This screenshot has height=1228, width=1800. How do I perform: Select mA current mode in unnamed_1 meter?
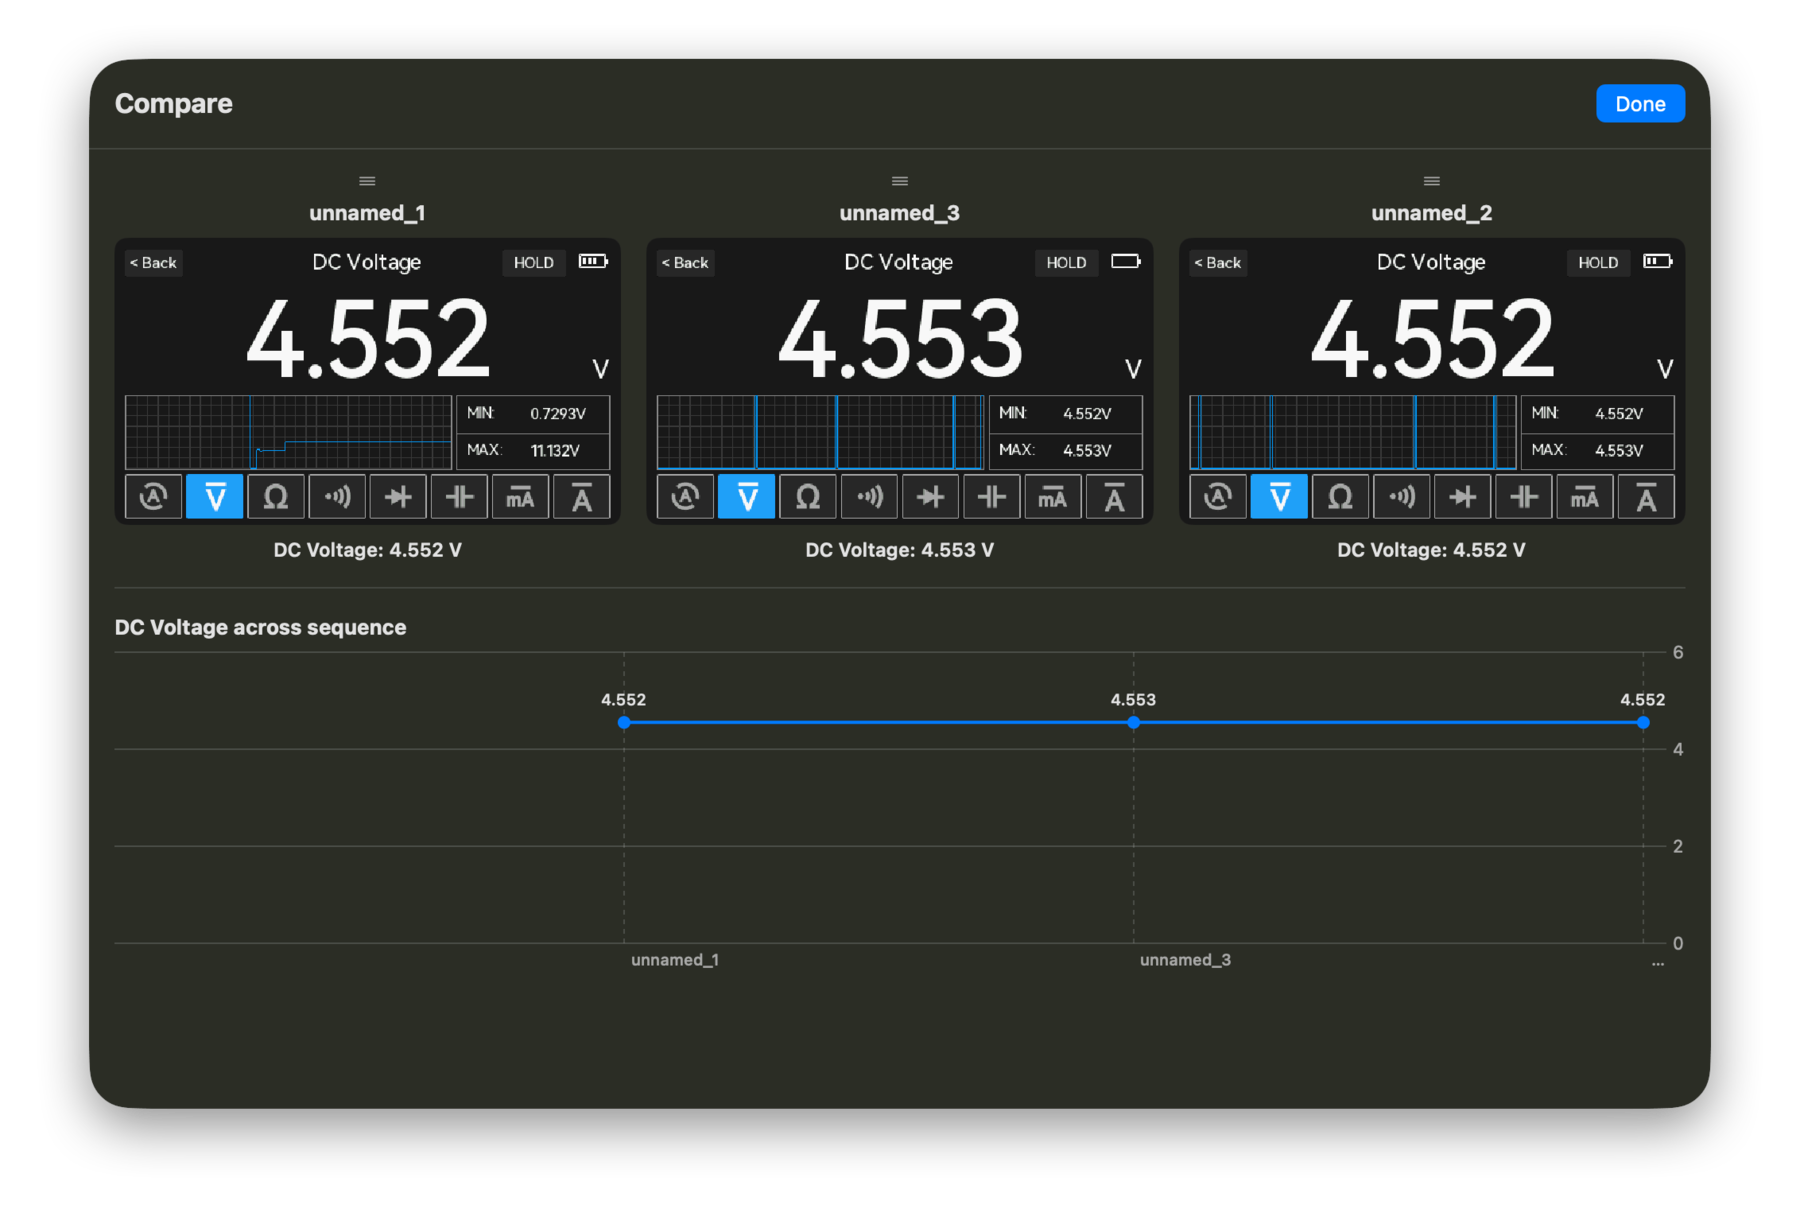[x=520, y=497]
